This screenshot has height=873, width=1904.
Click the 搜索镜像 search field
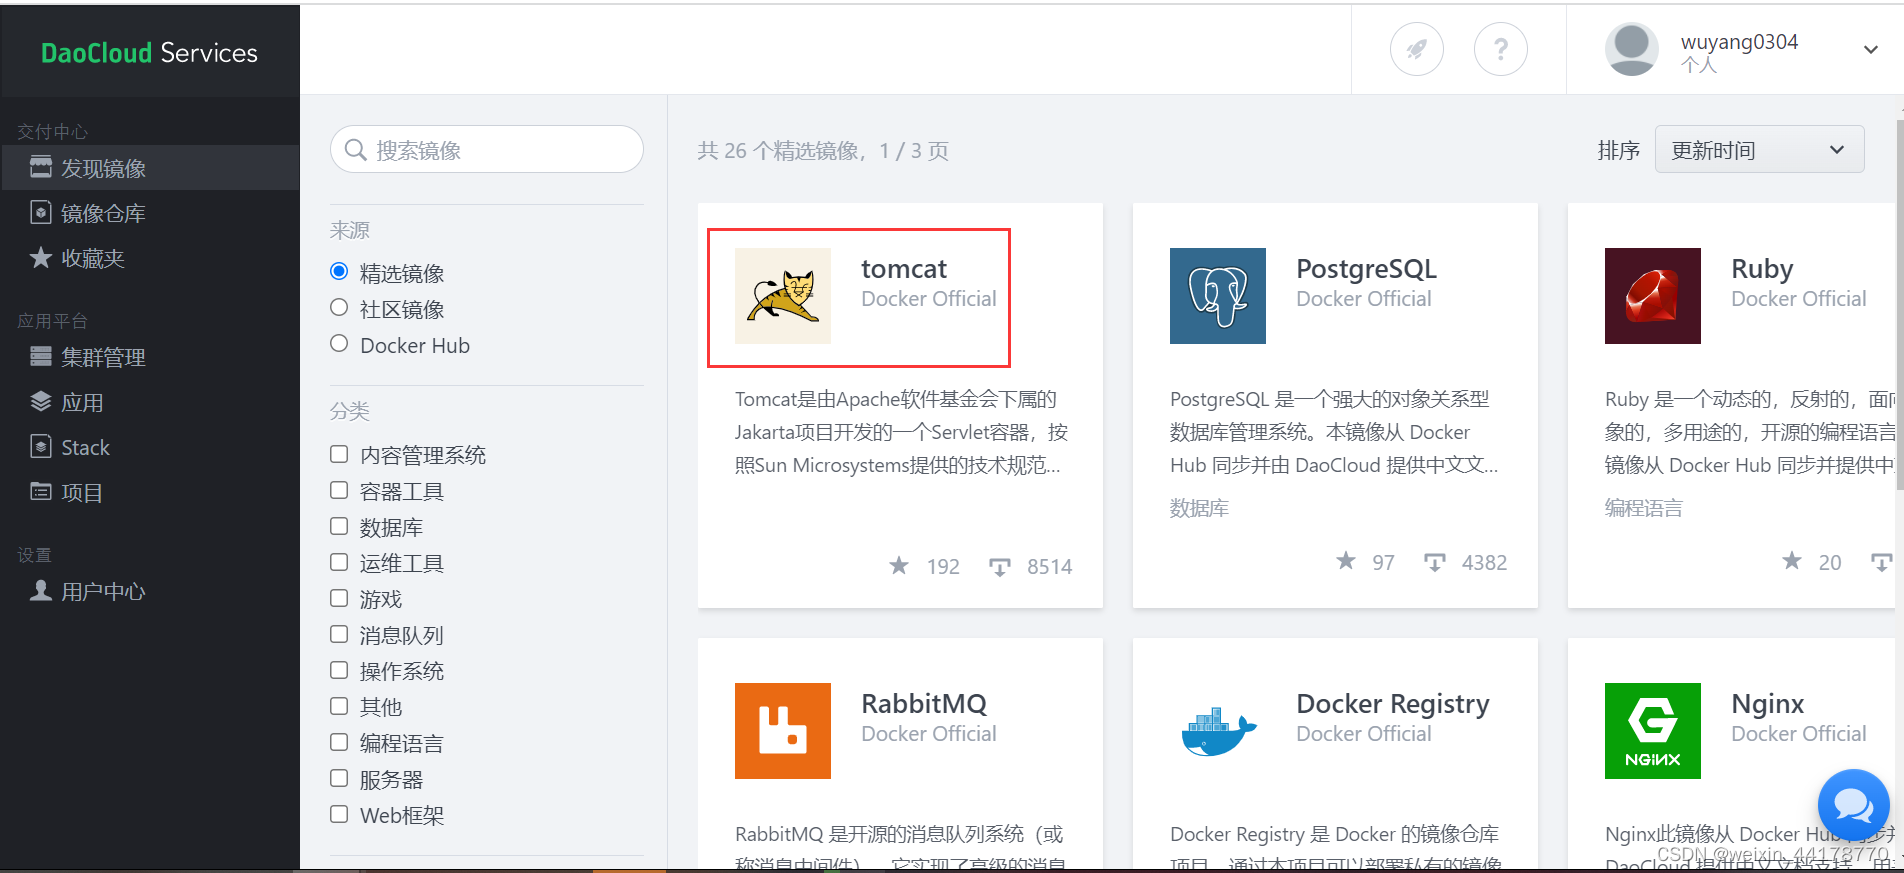(x=487, y=149)
